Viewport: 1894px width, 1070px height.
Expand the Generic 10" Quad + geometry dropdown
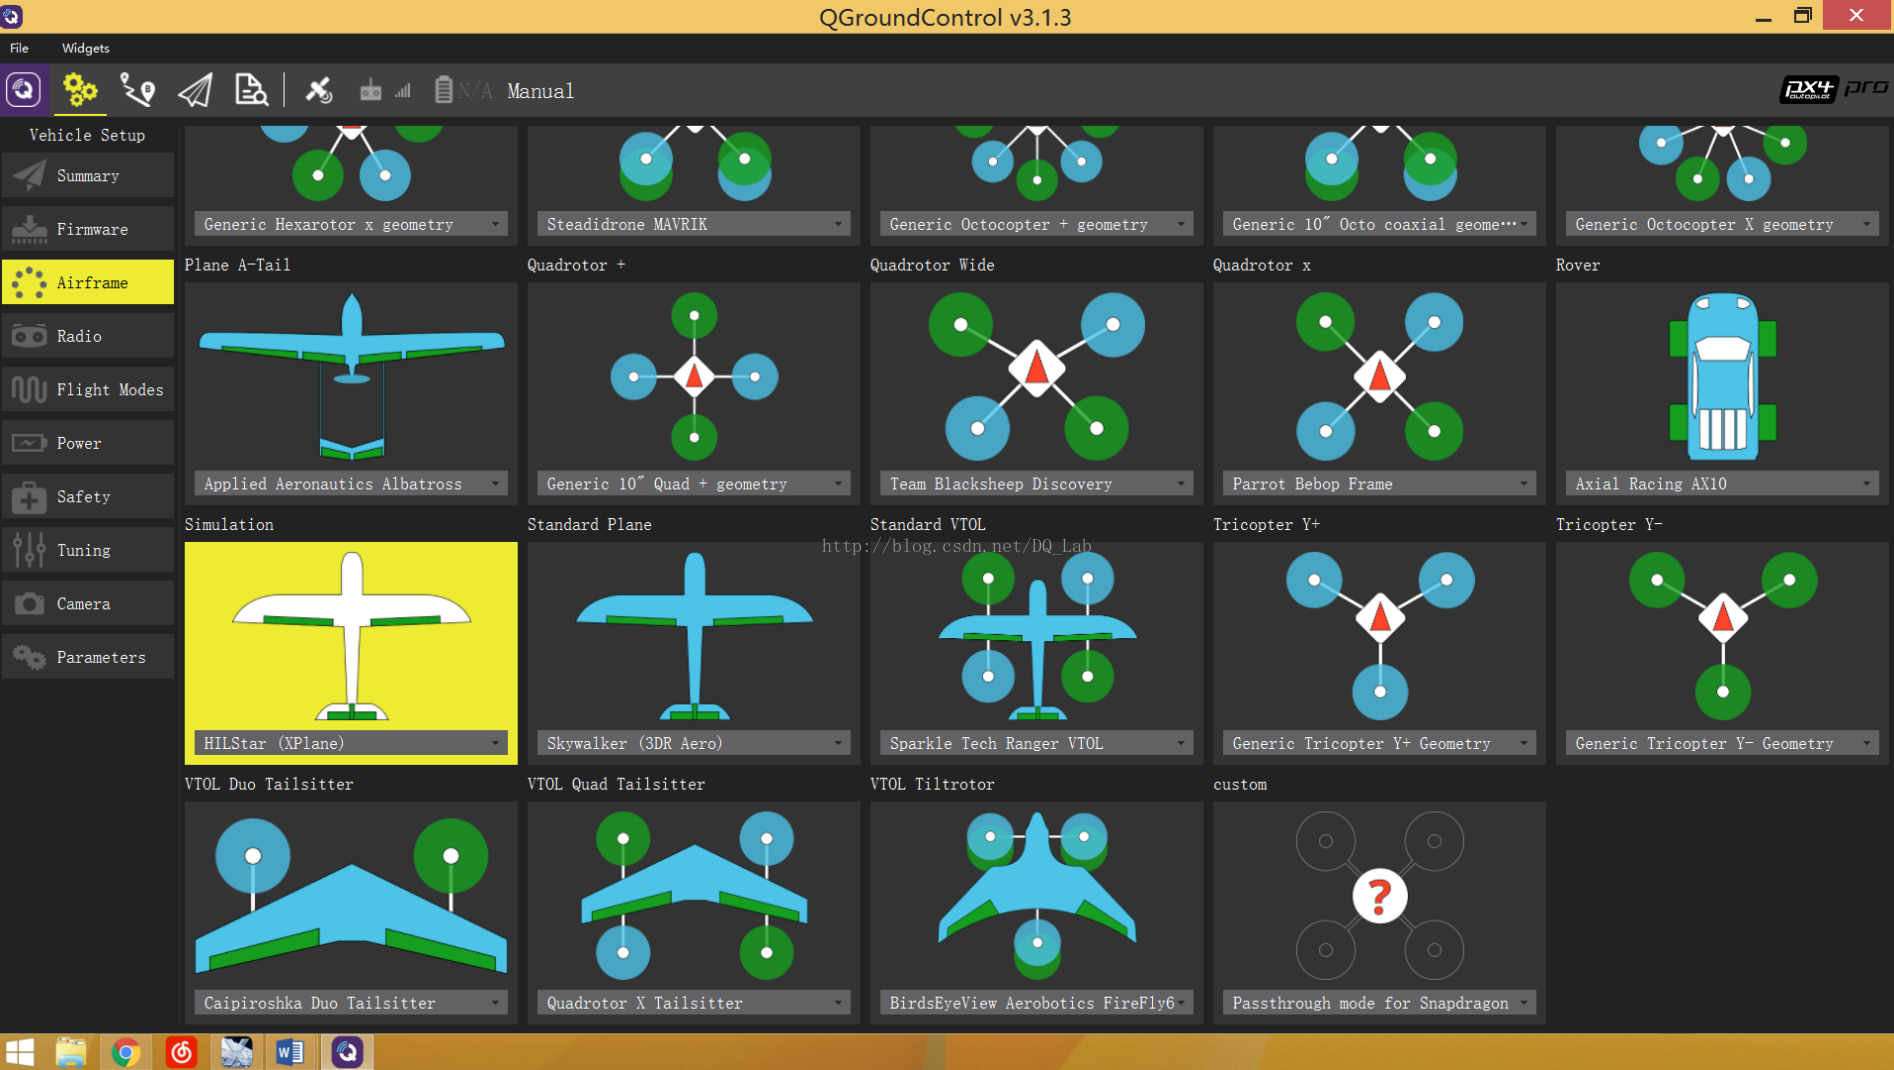click(x=694, y=484)
